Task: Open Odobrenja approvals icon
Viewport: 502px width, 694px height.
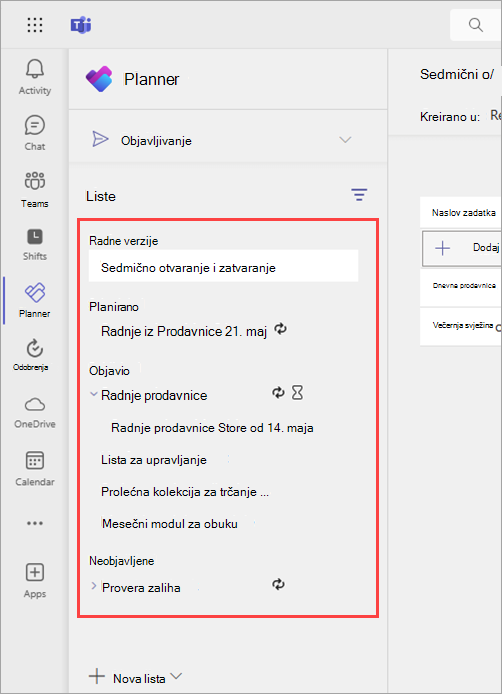Action: [x=35, y=348]
